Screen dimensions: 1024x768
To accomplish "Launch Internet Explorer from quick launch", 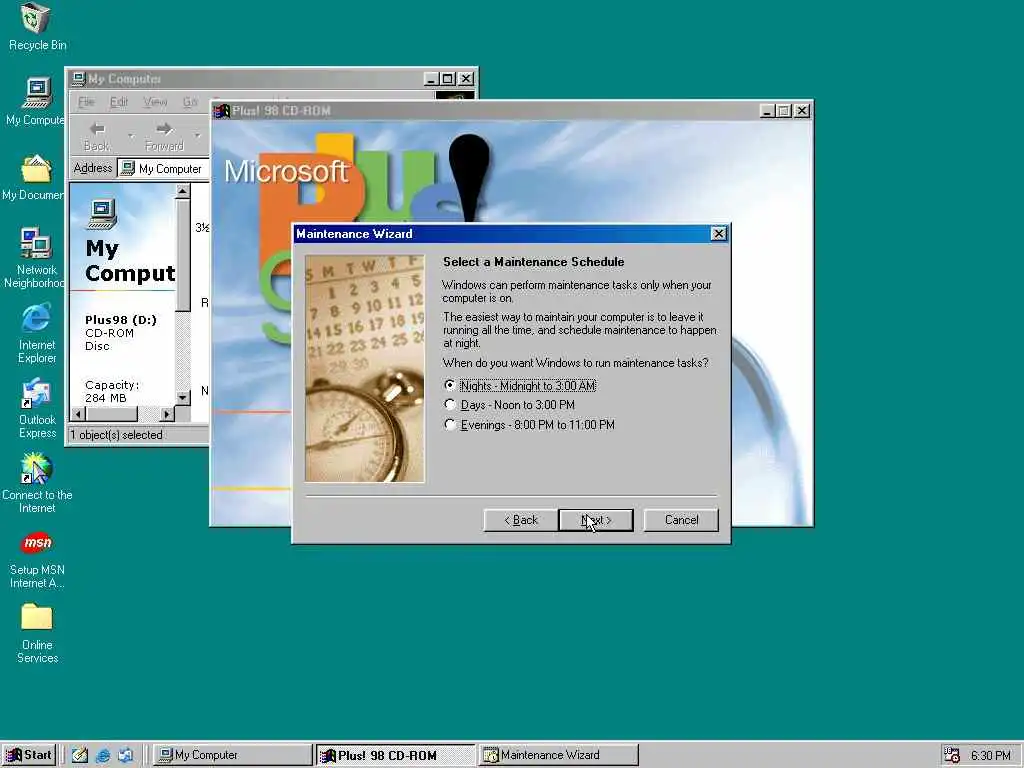I will pyautogui.click(x=103, y=755).
